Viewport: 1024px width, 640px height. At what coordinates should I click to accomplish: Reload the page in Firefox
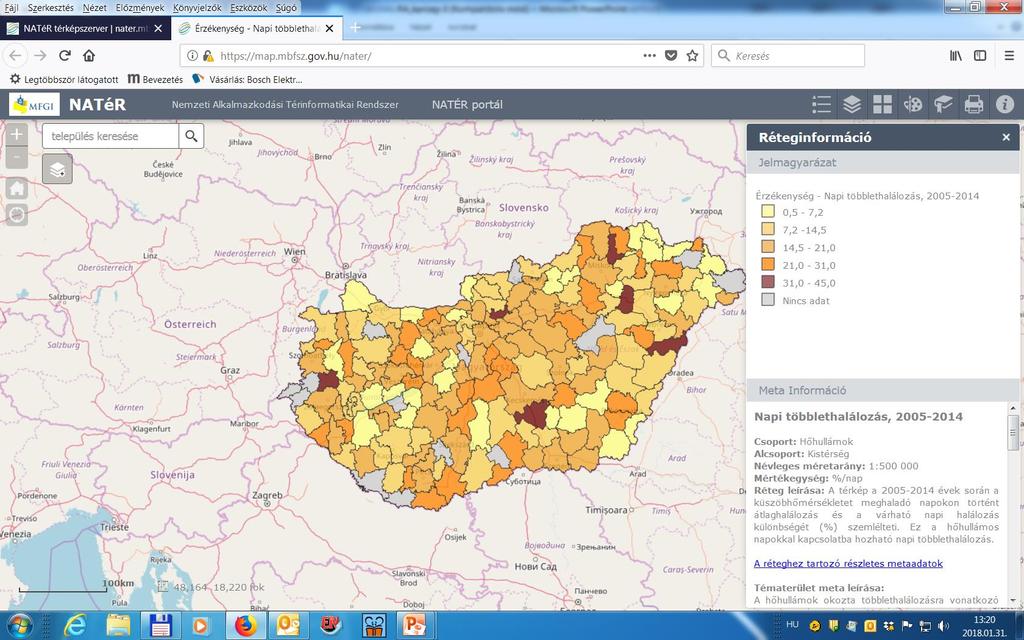click(65, 56)
